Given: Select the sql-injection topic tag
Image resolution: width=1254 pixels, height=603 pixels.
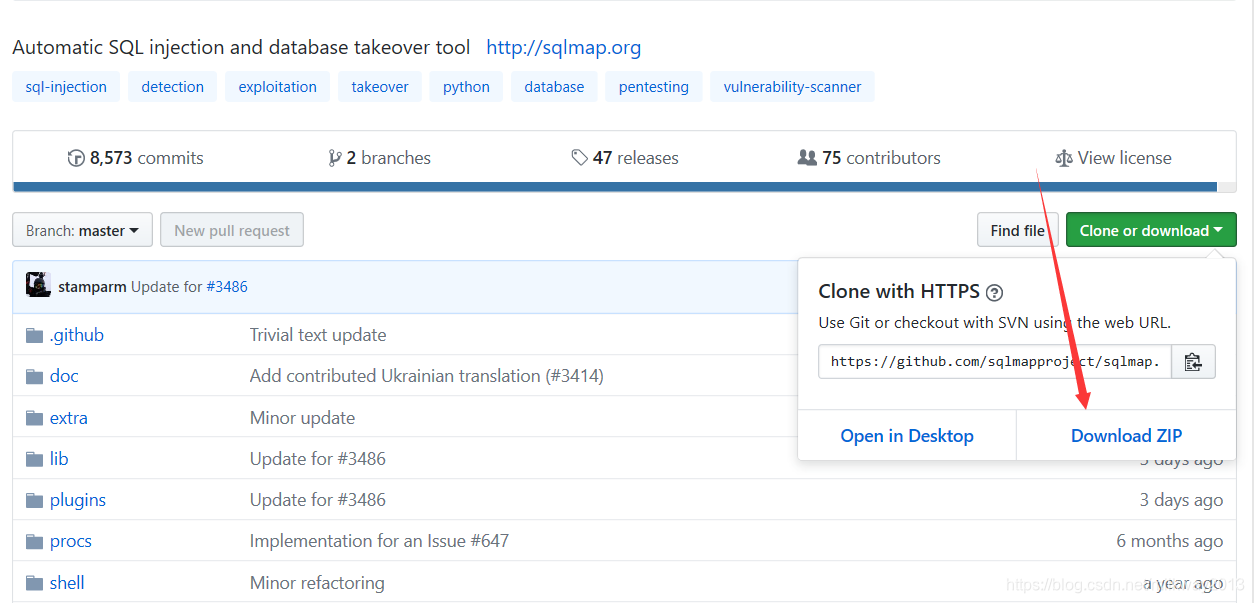Looking at the screenshot, I should pyautogui.click(x=66, y=87).
